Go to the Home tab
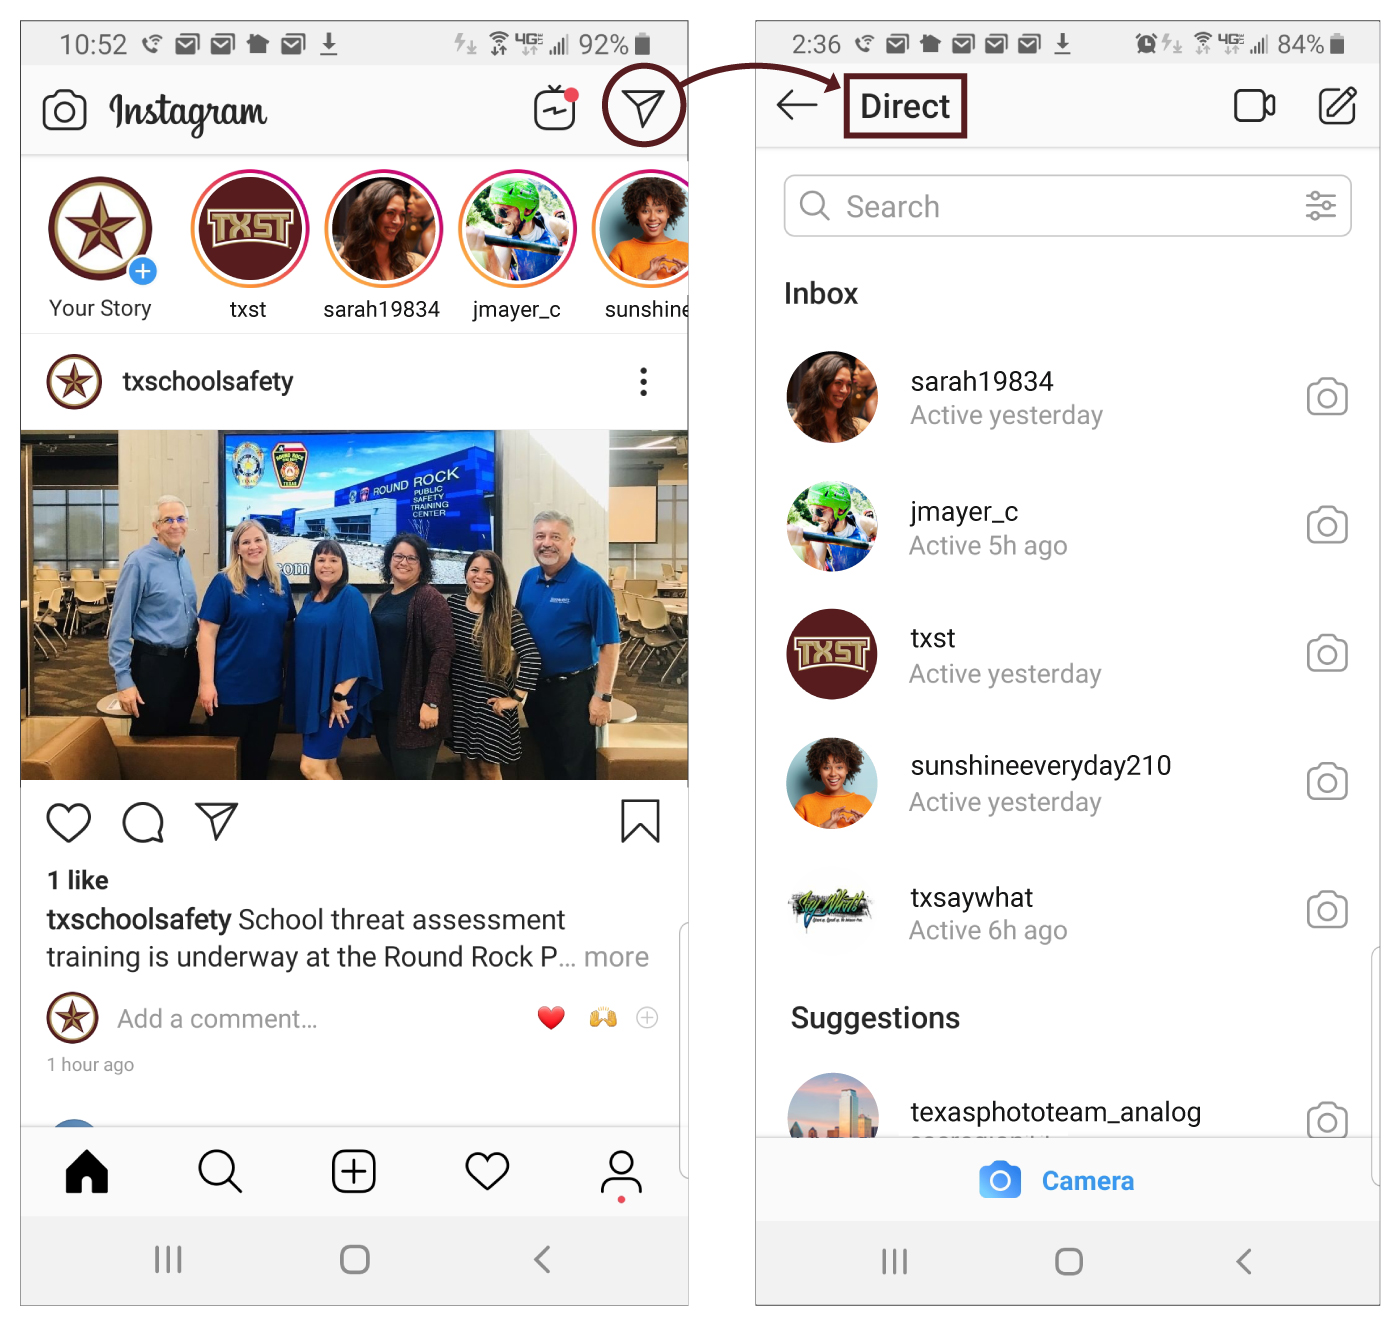Screen dimensions: 1400x1323 coord(87,1171)
